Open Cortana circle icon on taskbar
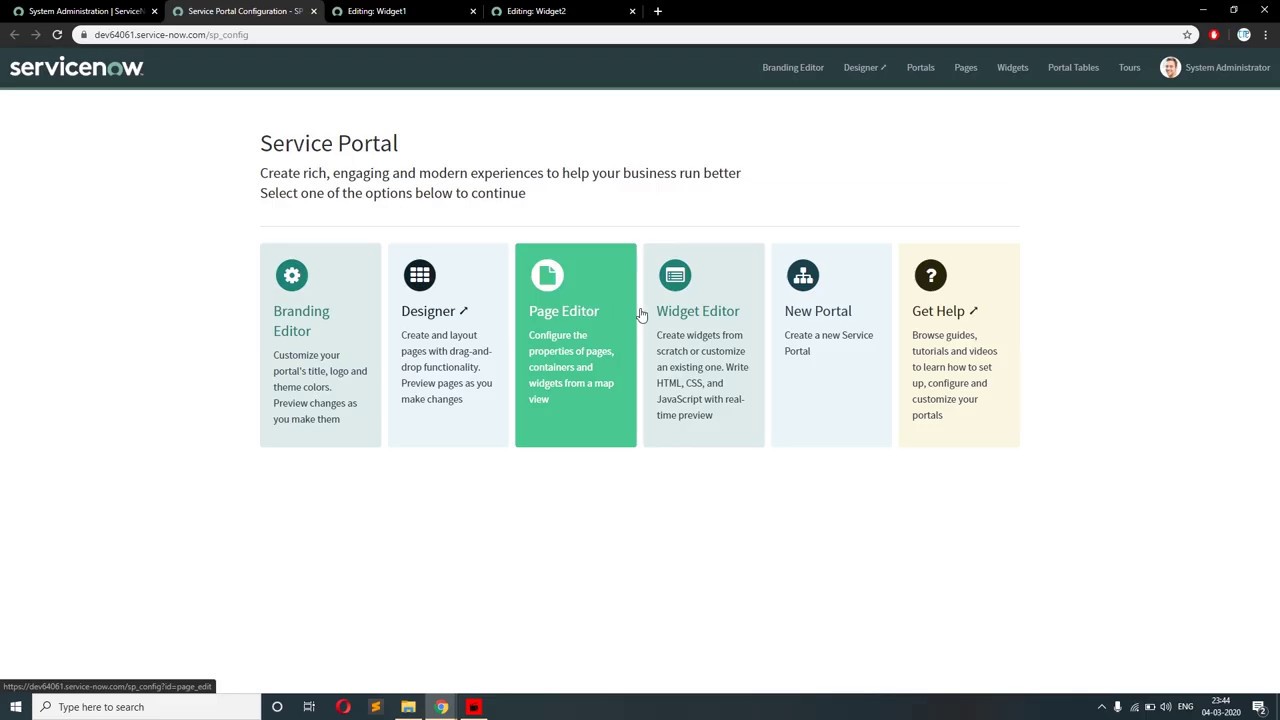The width and height of the screenshot is (1280, 720). [277, 707]
